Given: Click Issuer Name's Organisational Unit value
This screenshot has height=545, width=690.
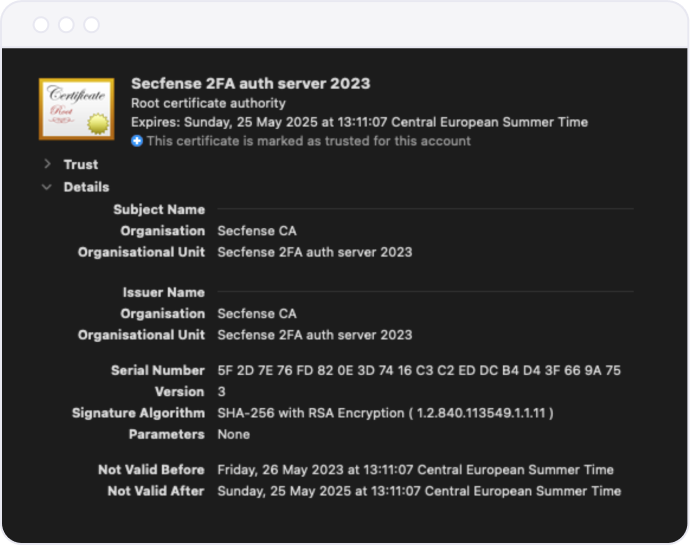Looking at the screenshot, I should [x=314, y=335].
